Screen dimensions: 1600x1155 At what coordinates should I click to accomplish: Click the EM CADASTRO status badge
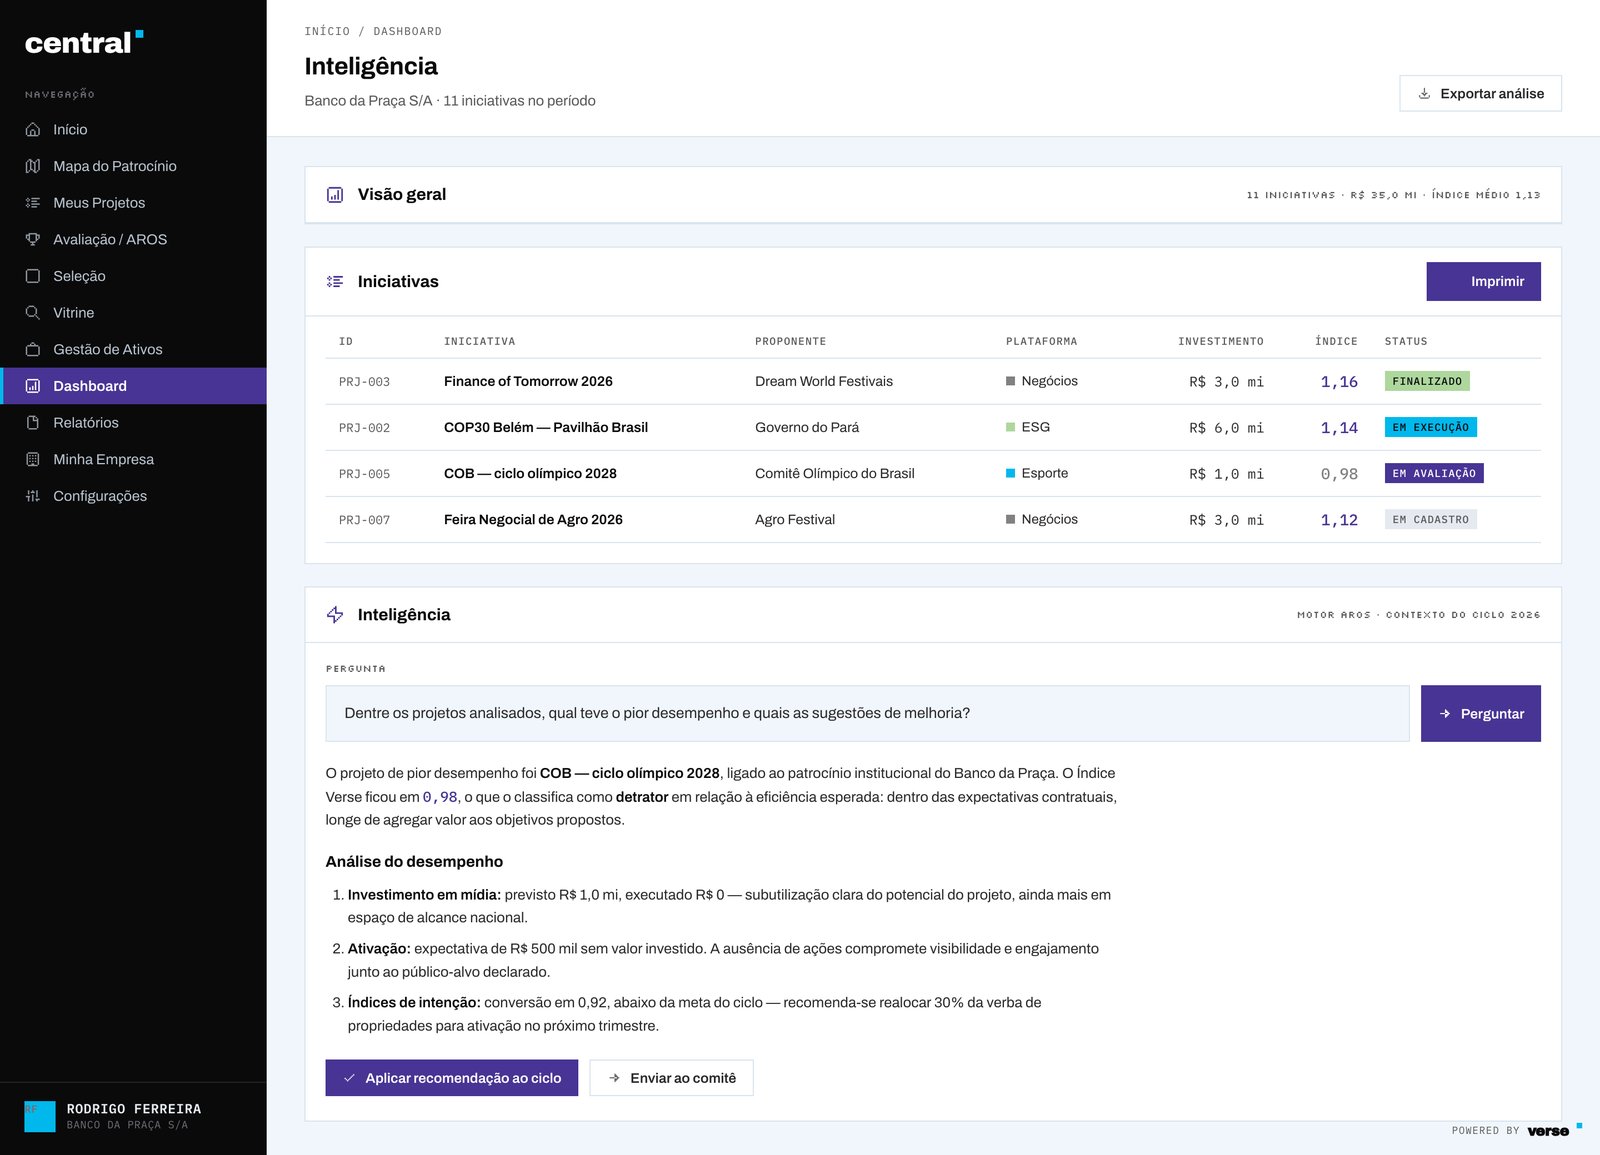(x=1431, y=520)
